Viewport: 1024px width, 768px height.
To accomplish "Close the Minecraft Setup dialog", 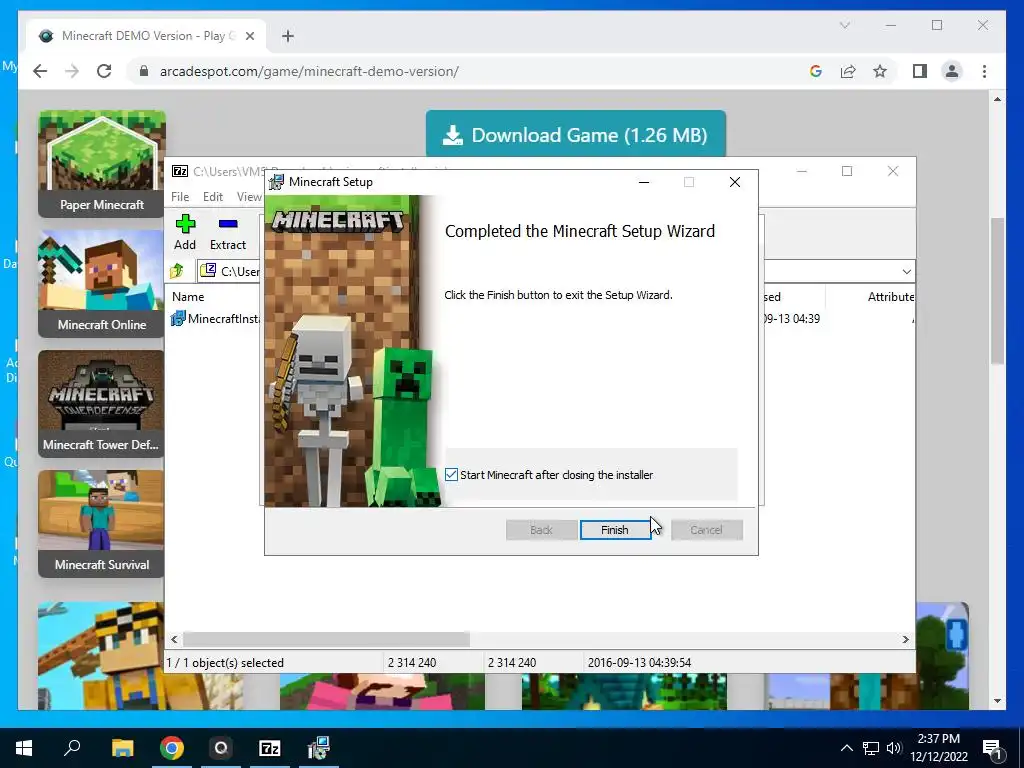I will 735,182.
